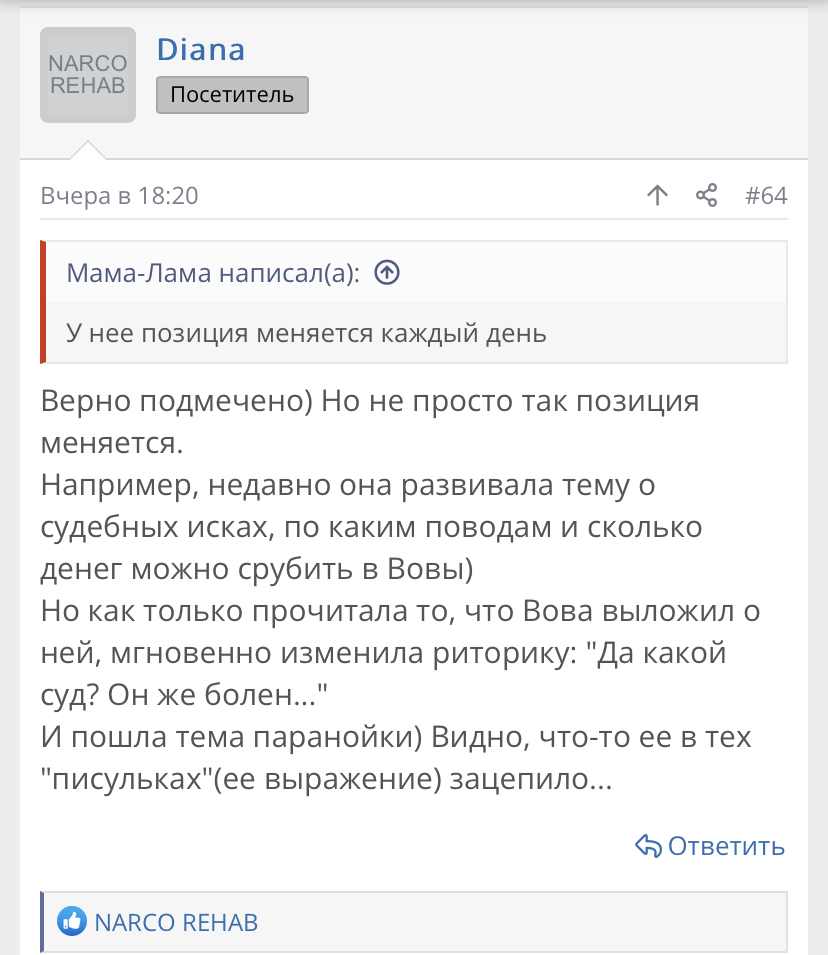Click the #64 post permalink

point(766,196)
